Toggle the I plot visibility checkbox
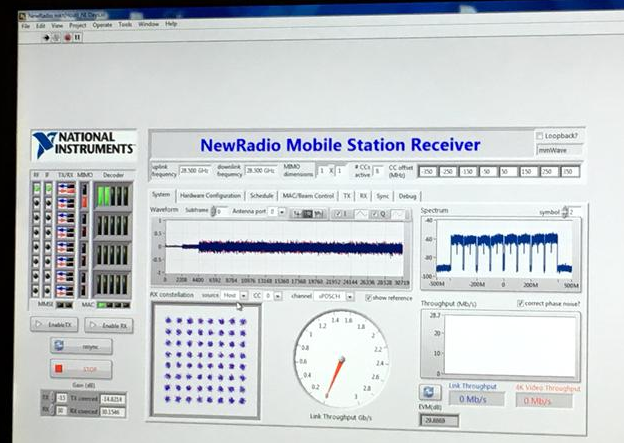The width and height of the screenshot is (624, 443). point(338,214)
